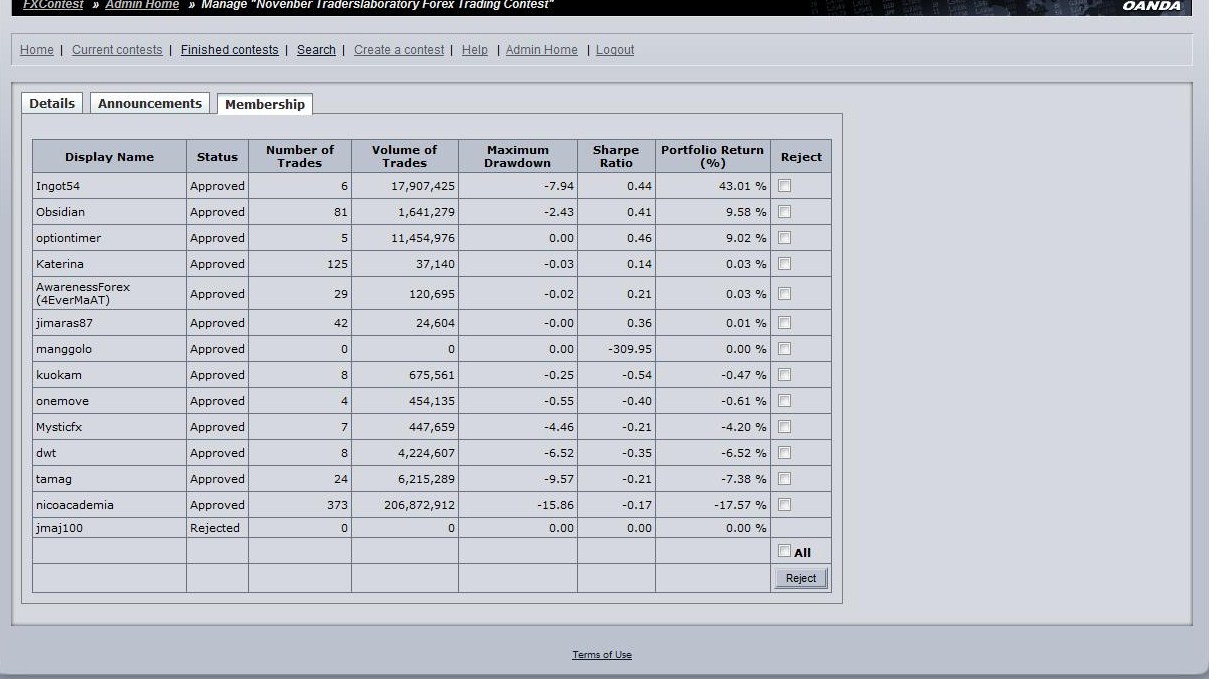The image size is (1209, 679).
Task: Click the Reject button below the table
Action: coord(801,578)
